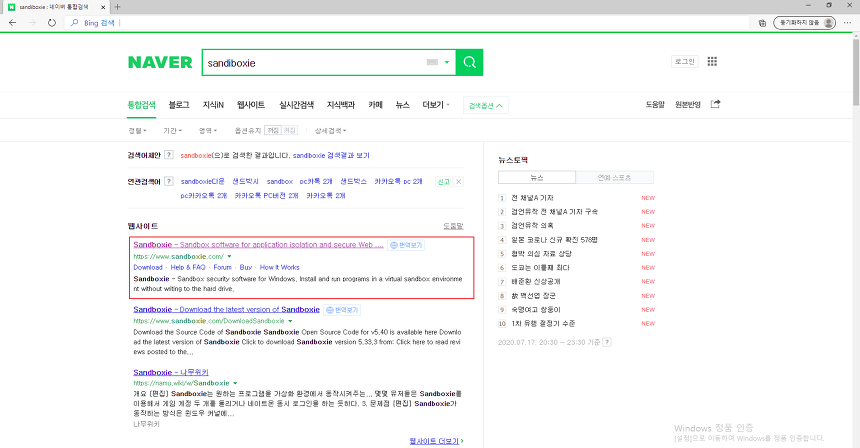
Task: Collapse the 검색옵션 search options toggle
Action: [x=487, y=104]
